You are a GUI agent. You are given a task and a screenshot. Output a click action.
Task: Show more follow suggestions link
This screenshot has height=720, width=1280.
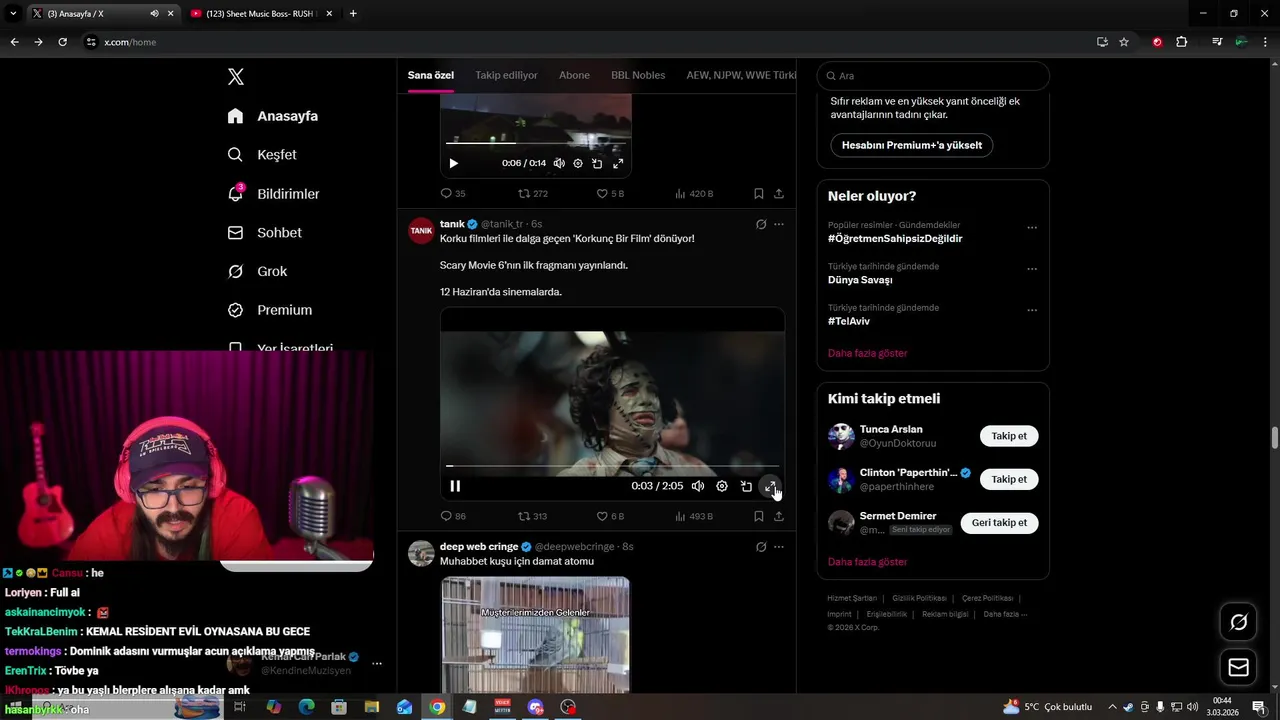click(868, 562)
